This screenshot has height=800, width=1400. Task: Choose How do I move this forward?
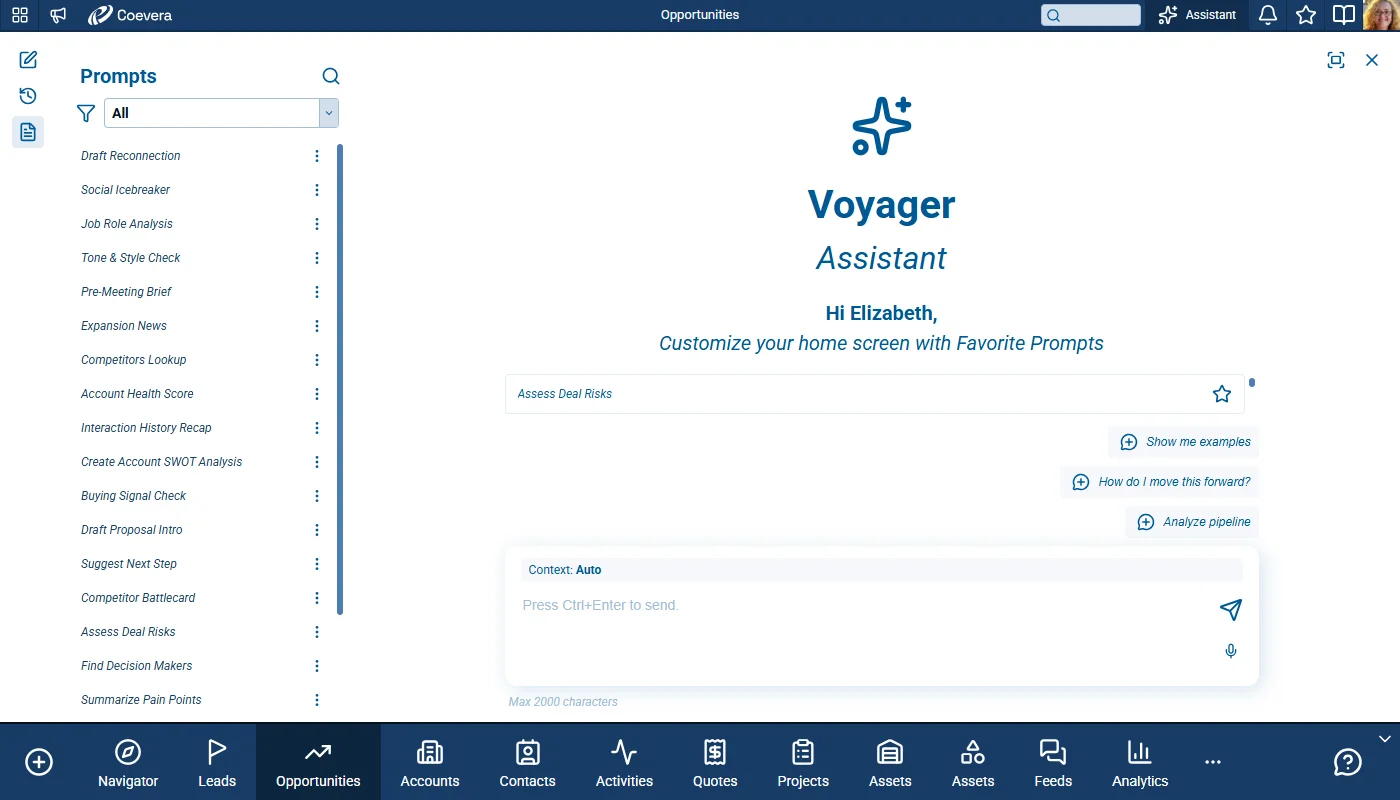pyautogui.click(x=1160, y=482)
